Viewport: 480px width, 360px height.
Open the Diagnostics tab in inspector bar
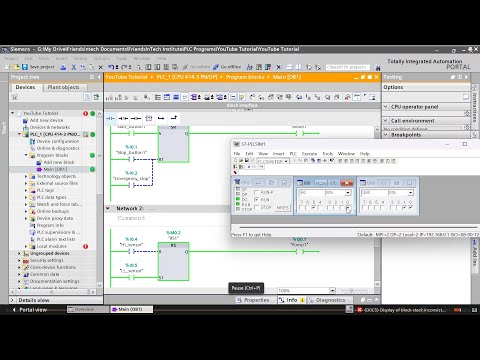click(327, 300)
